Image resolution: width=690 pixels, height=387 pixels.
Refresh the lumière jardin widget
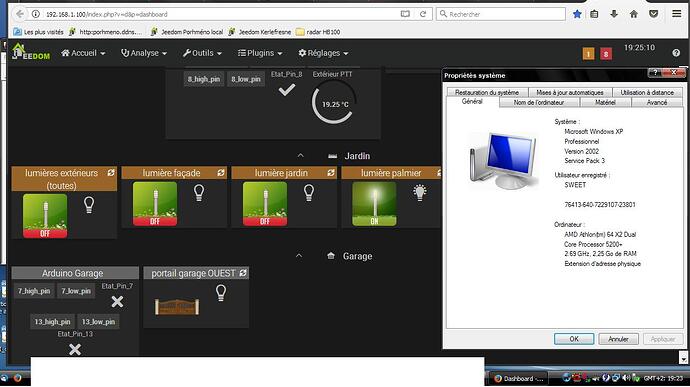[331, 173]
